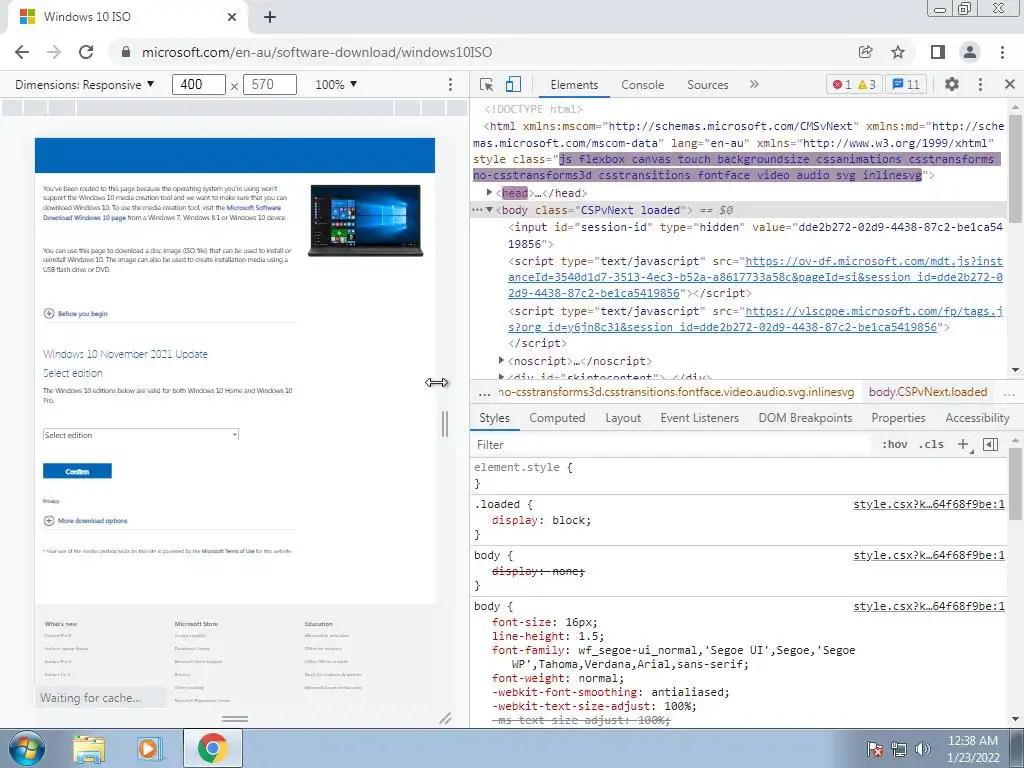Open a new tab with plus icon
This screenshot has height=768, width=1024.
pos(270,17)
